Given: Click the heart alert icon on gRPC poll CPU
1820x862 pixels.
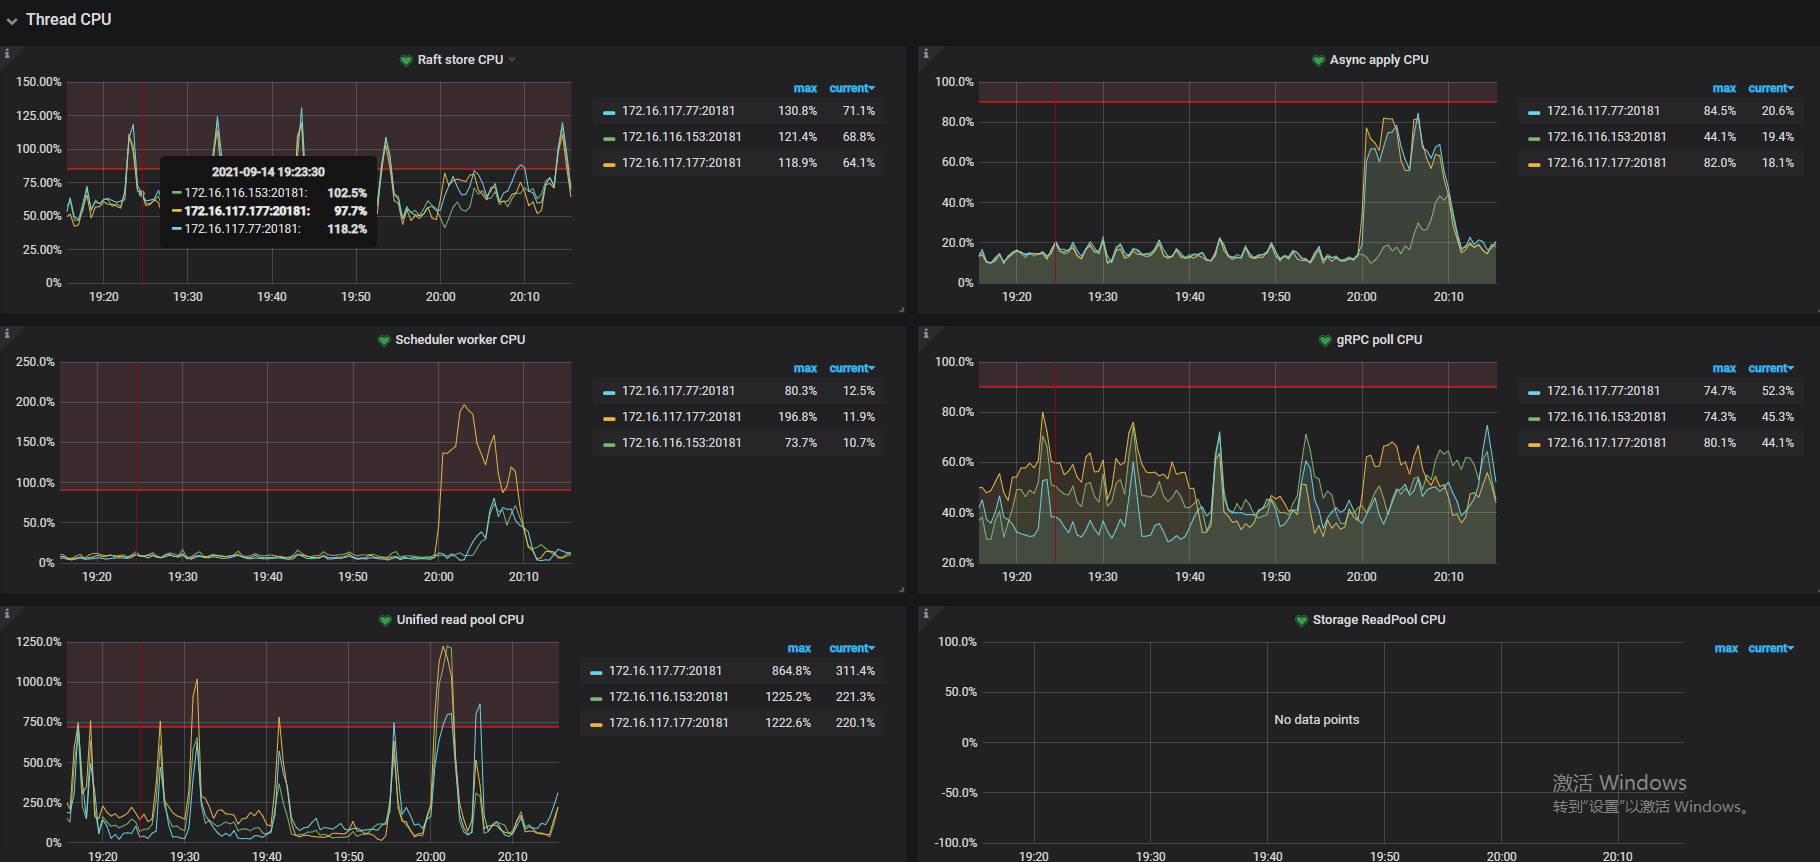Looking at the screenshot, I should click(1325, 341).
